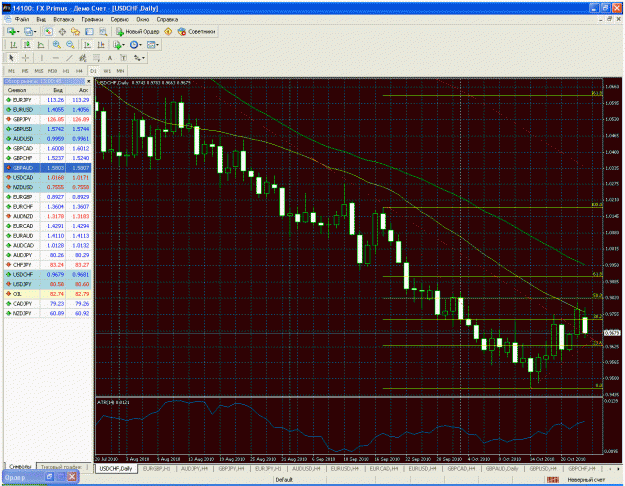
Task: Select the vertical line drawing tool
Action: 41,58
